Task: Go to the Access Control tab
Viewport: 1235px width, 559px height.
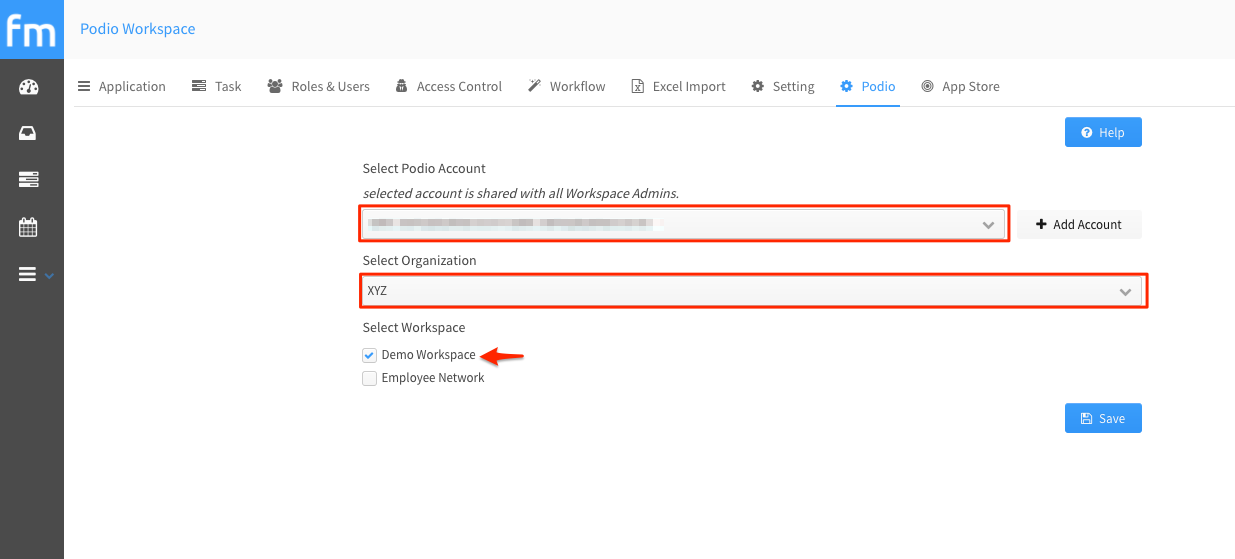Action: click(449, 87)
